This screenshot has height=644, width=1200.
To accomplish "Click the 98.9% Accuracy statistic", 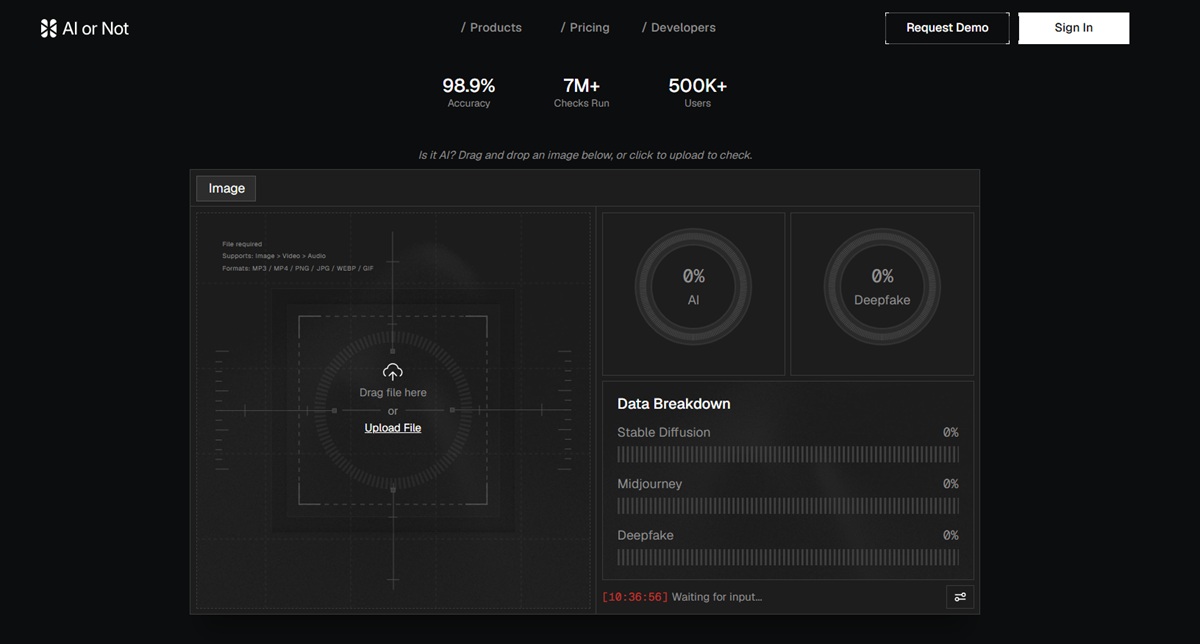I will tap(469, 92).
